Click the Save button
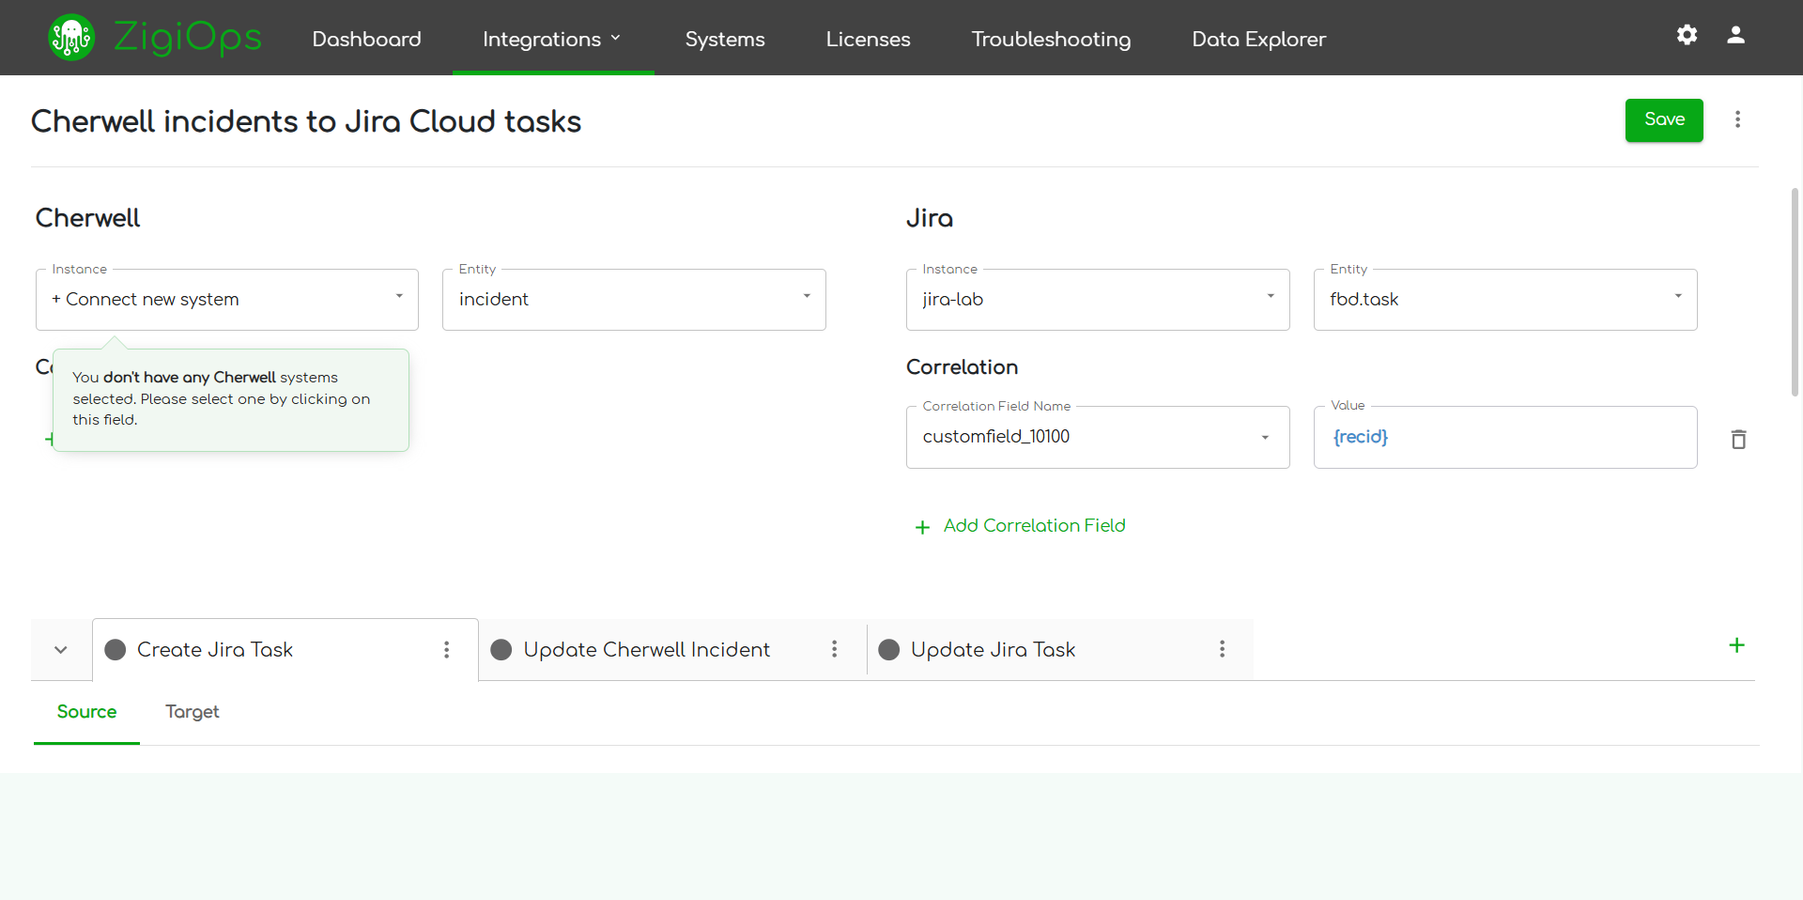1803x900 pixels. (x=1664, y=120)
